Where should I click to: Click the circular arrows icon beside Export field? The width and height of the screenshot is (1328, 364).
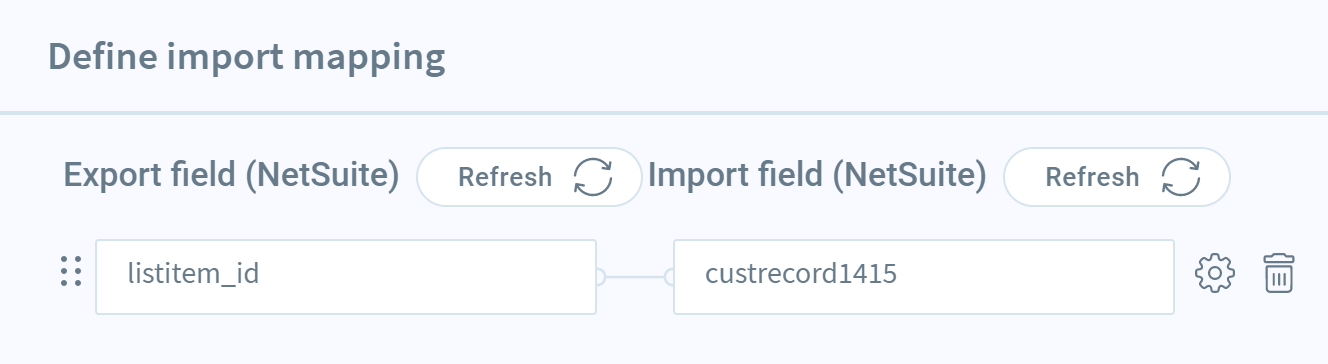pyautogui.click(x=592, y=177)
